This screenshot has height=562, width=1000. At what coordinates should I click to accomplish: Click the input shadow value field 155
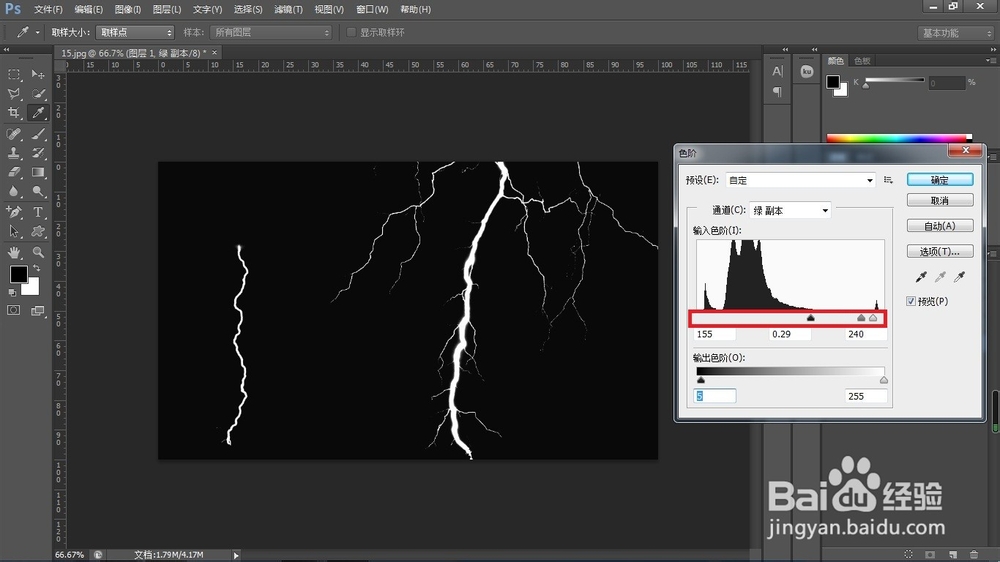click(x=714, y=334)
